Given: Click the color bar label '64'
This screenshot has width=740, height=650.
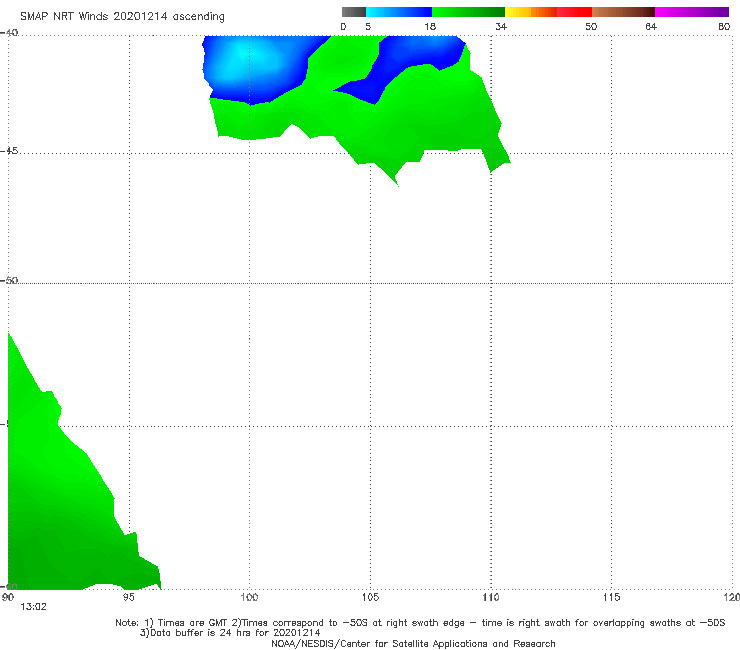Looking at the screenshot, I should (651, 27).
